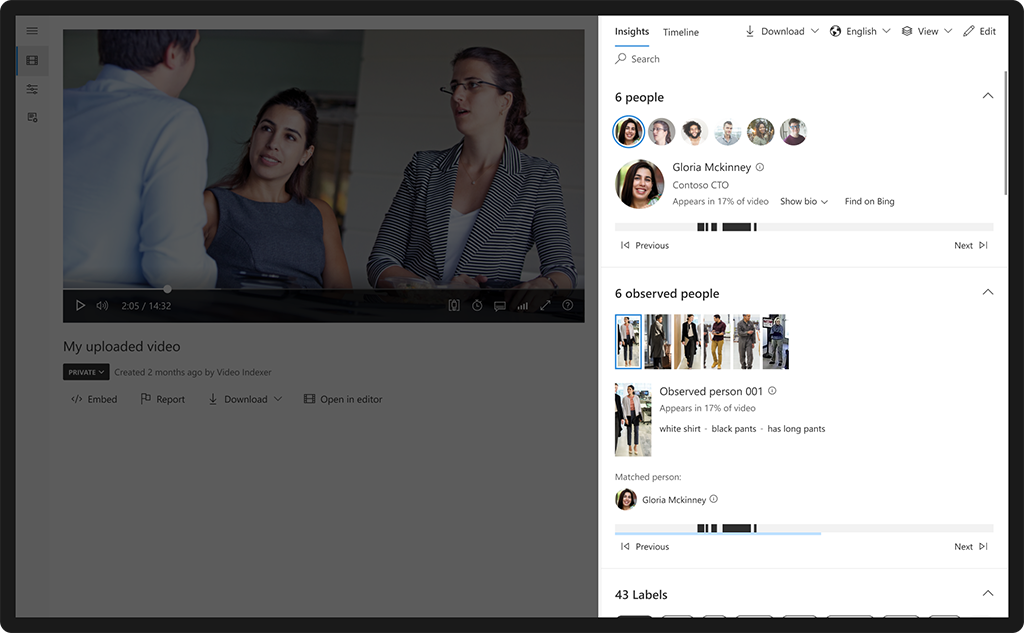Click Open in editor
The width and height of the screenshot is (1024, 633).
[349, 399]
